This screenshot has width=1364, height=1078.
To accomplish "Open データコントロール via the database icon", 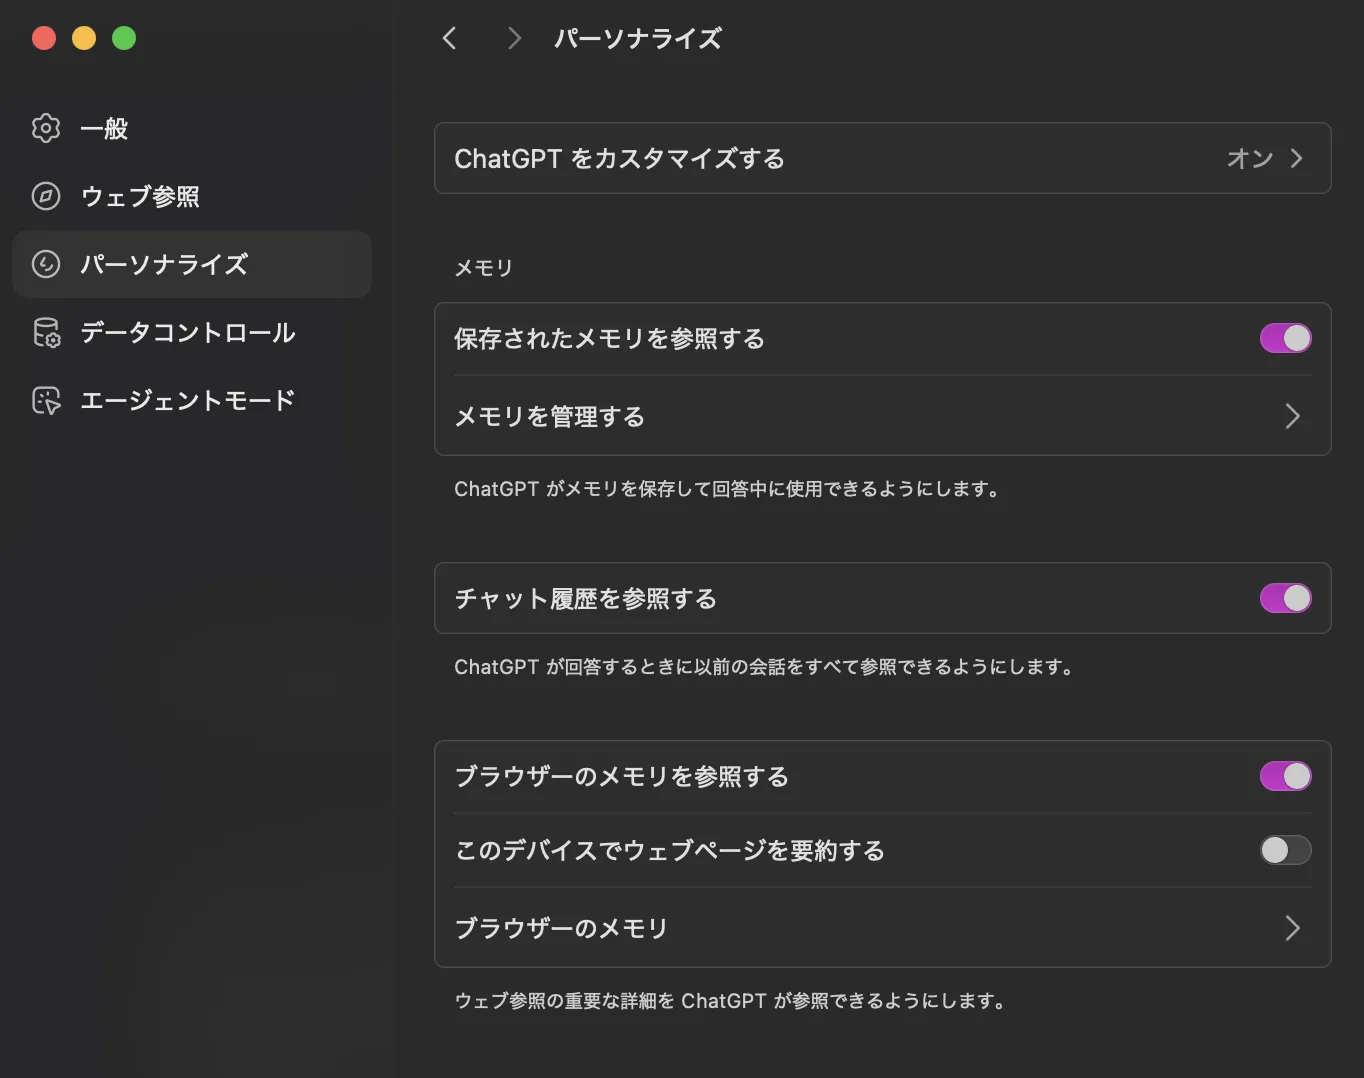I will (45, 333).
